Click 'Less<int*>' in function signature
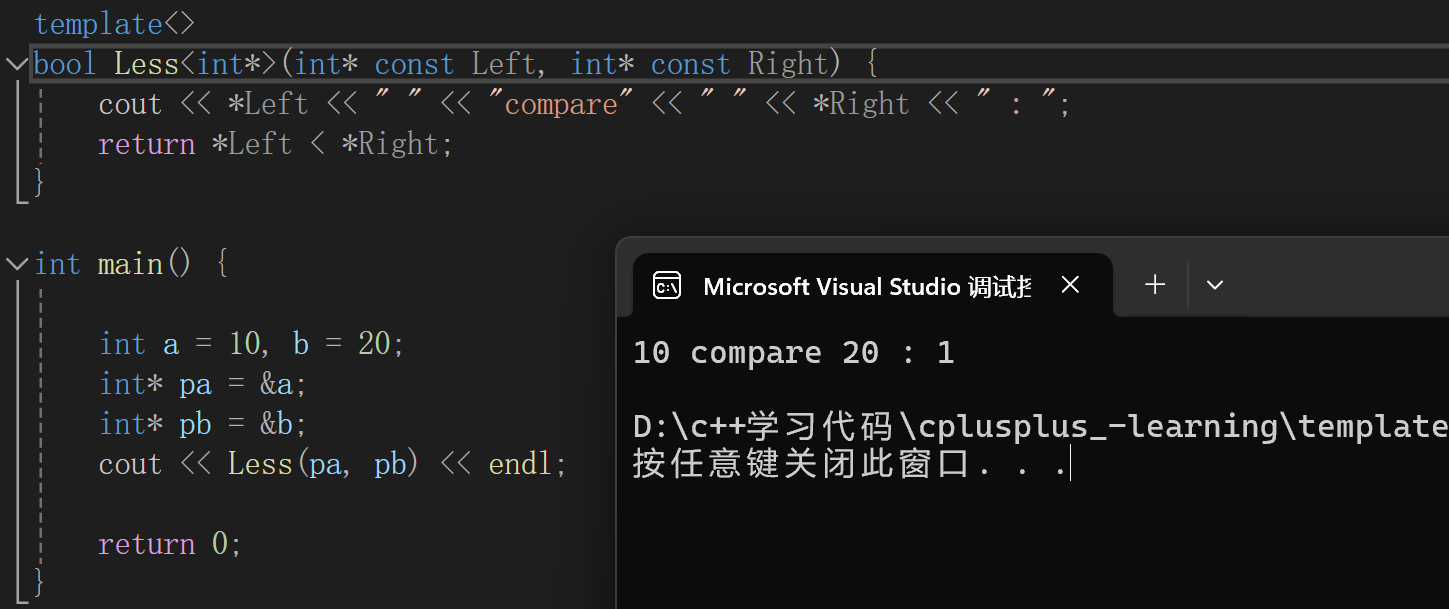The height and width of the screenshot is (609, 1449). click(195, 64)
